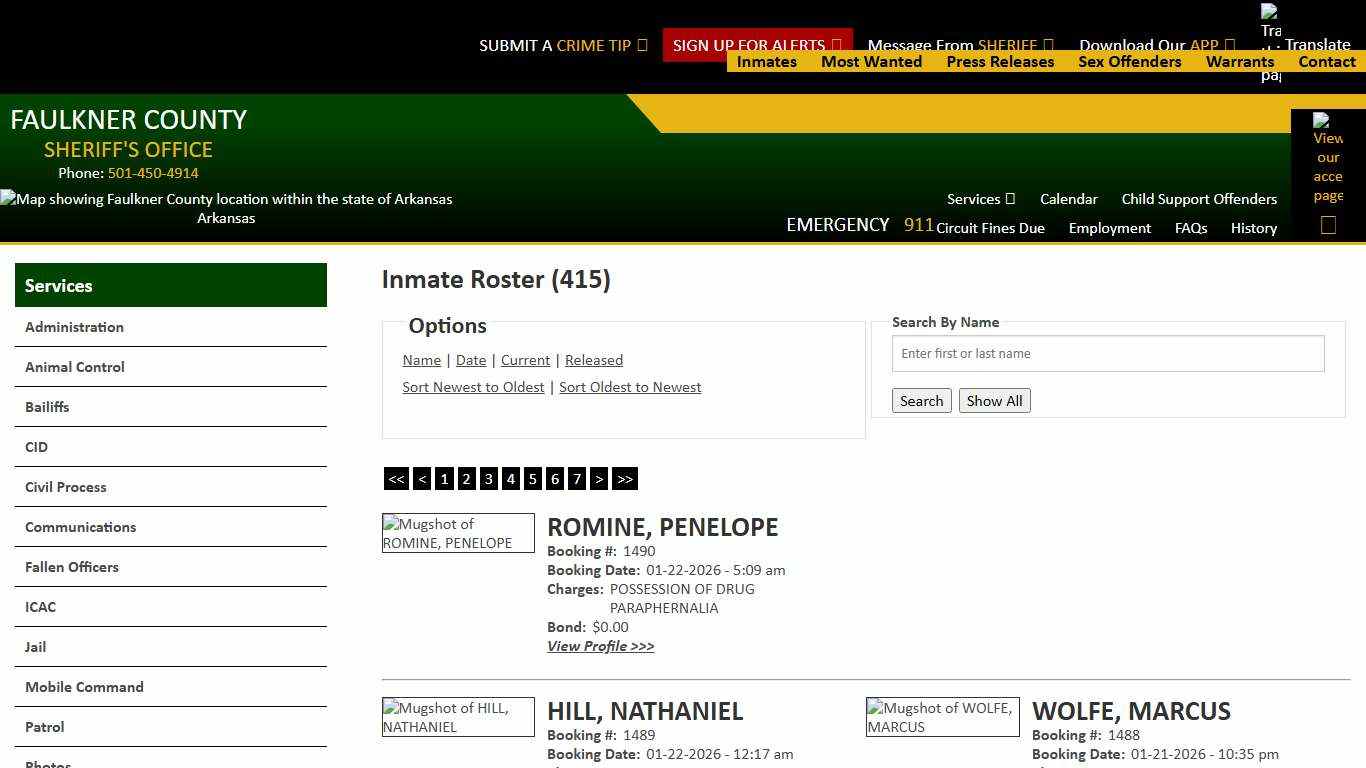Open the Inmates navigation tab
1366x768 pixels.
coord(766,61)
